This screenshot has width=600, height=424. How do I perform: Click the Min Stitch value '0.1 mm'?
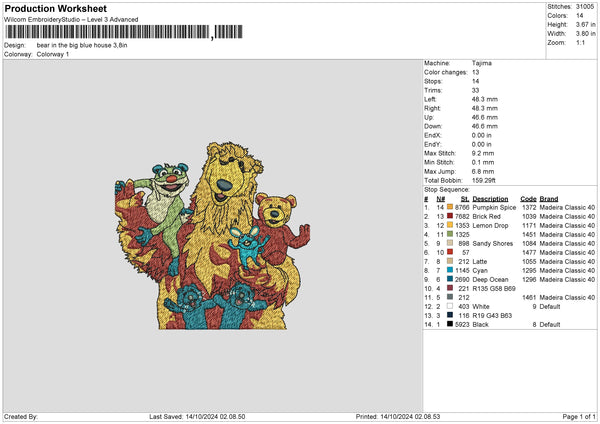[x=483, y=162]
